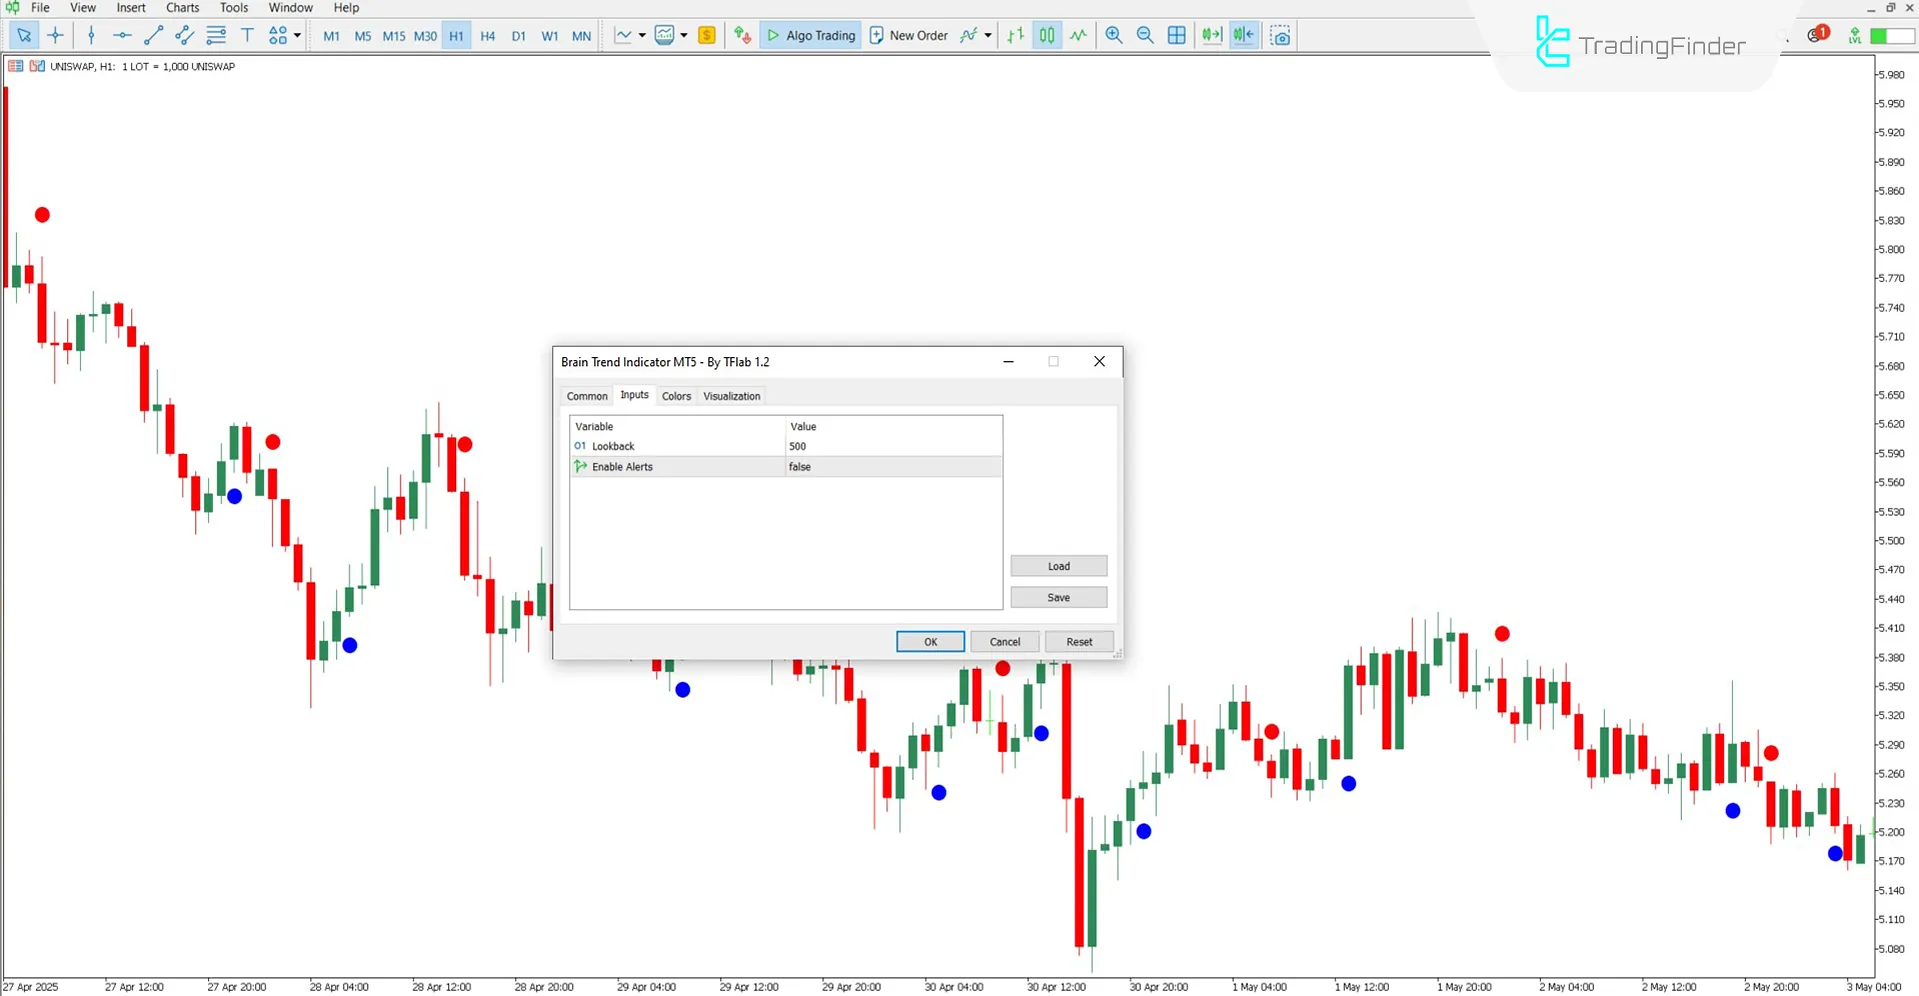Toggle Algo Trading on
This screenshot has height=996, width=1919.
tap(810, 35)
